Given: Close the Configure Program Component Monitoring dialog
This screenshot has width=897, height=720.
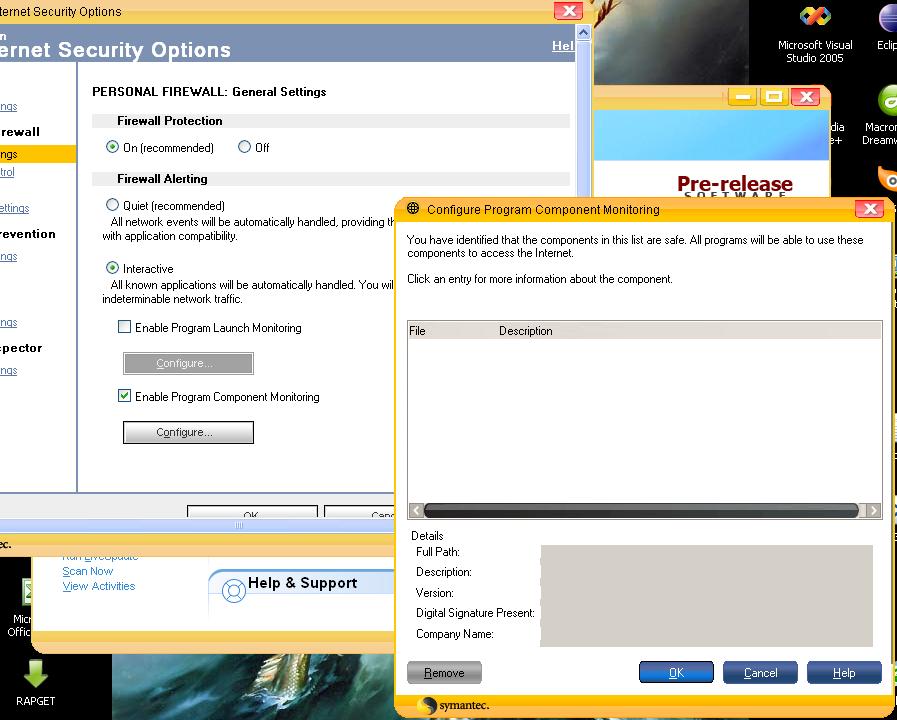Looking at the screenshot, I should coord(870,209).
